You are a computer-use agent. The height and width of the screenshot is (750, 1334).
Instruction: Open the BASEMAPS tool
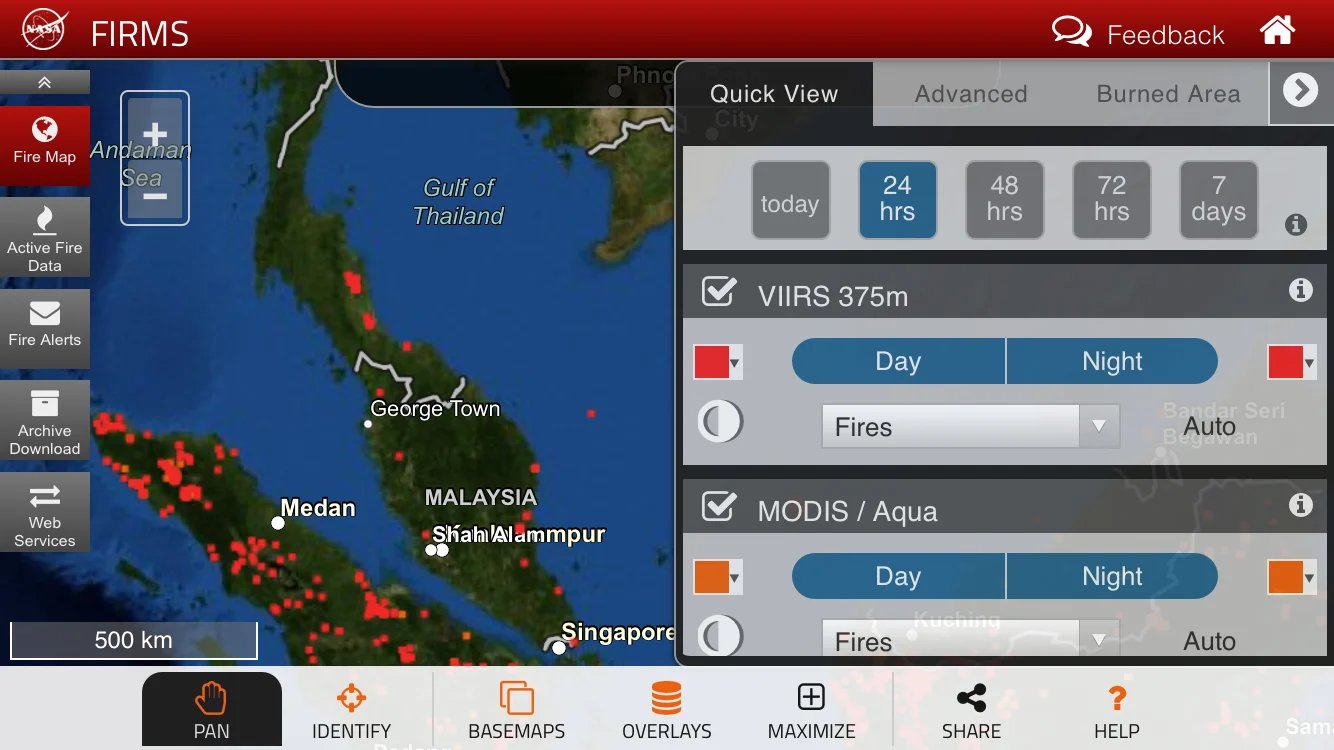click(516, 710)
